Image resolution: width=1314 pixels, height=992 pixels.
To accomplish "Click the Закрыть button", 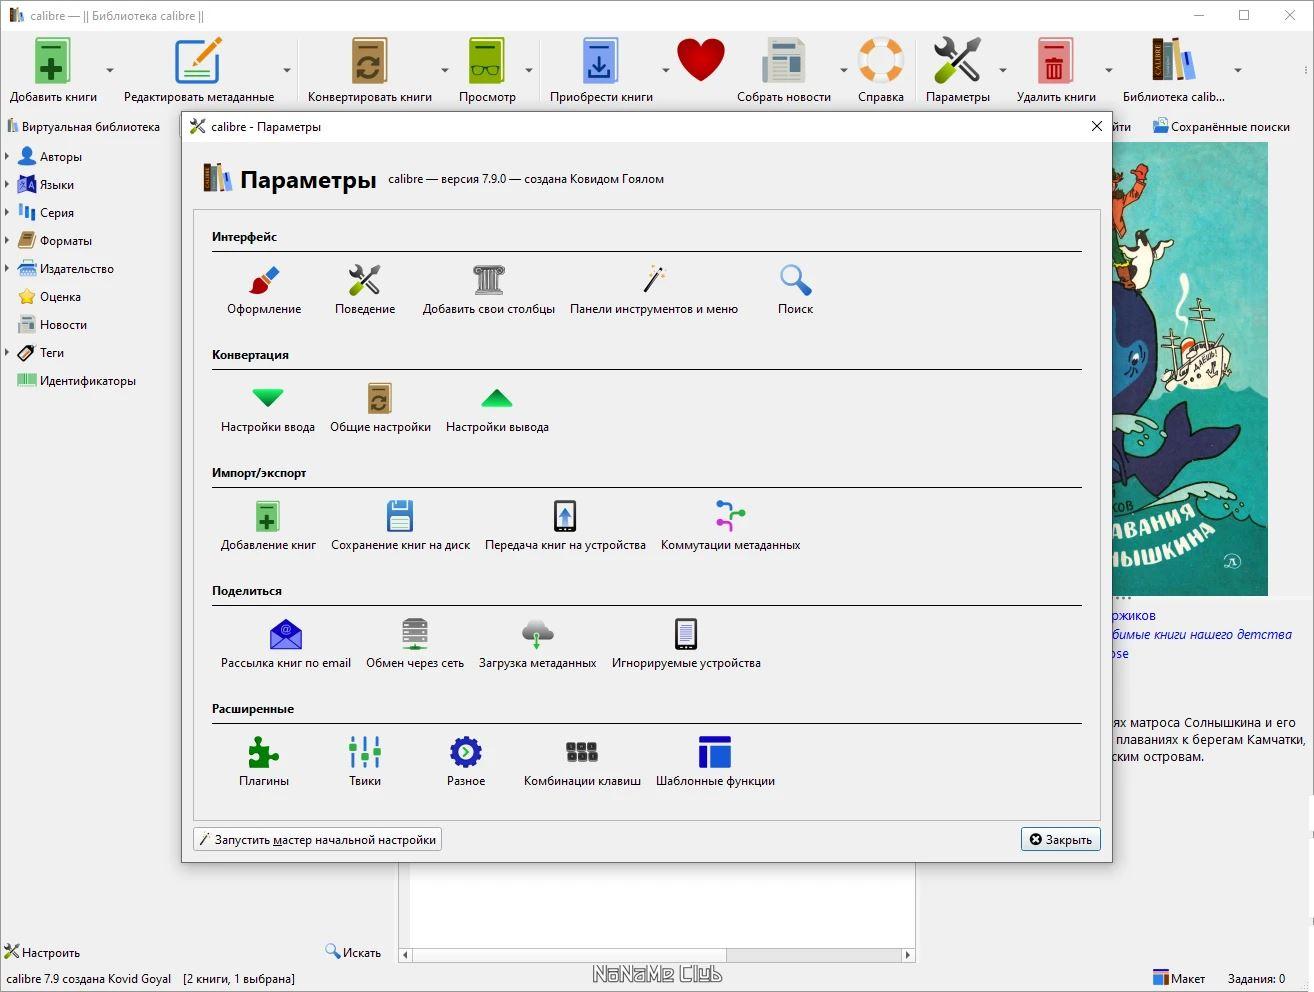I will pyautogui.click(x=1061, y=840).
